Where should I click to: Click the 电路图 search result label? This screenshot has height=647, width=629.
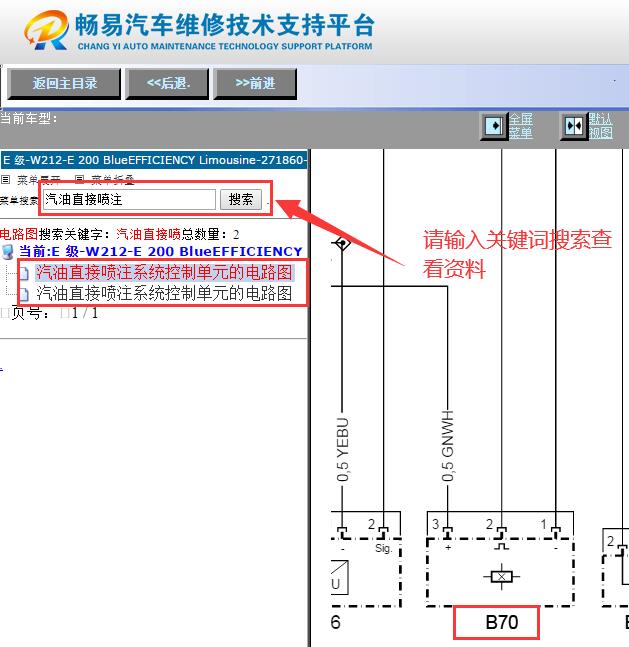pos(19,234)
